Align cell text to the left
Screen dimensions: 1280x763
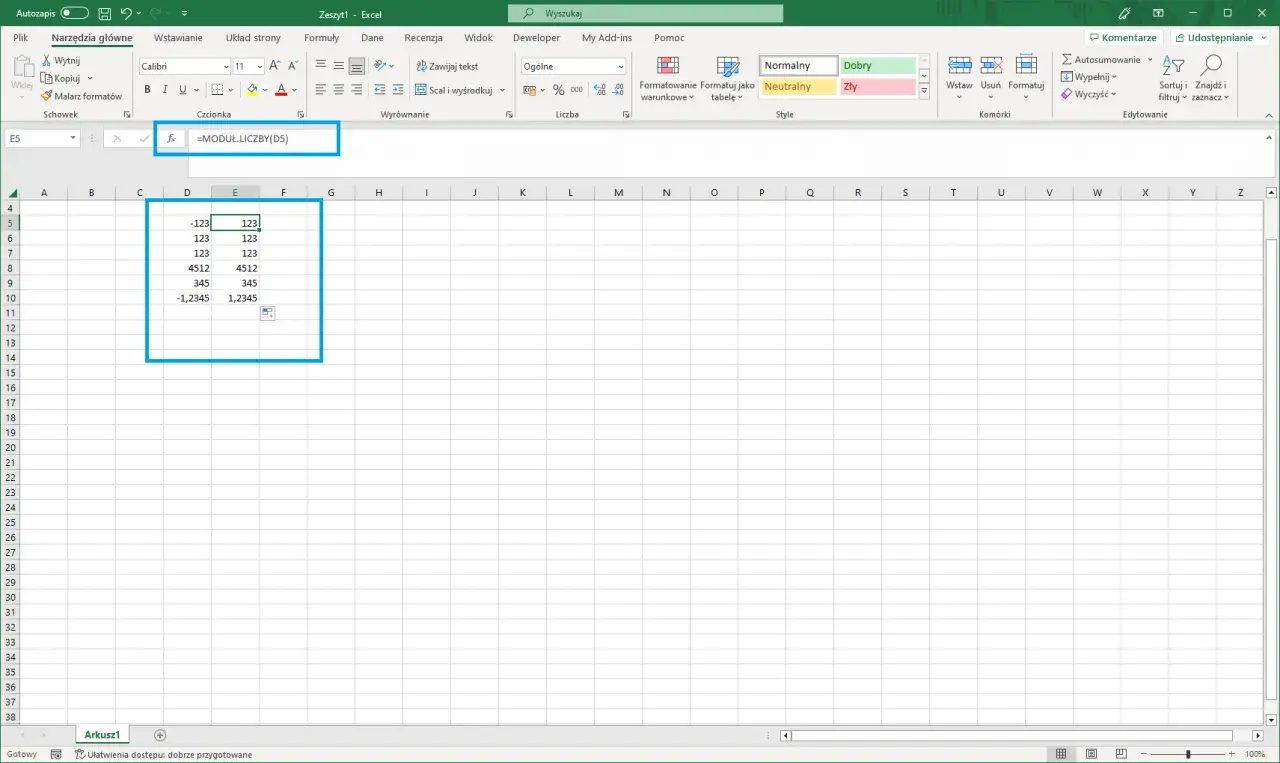pos(321,90)
